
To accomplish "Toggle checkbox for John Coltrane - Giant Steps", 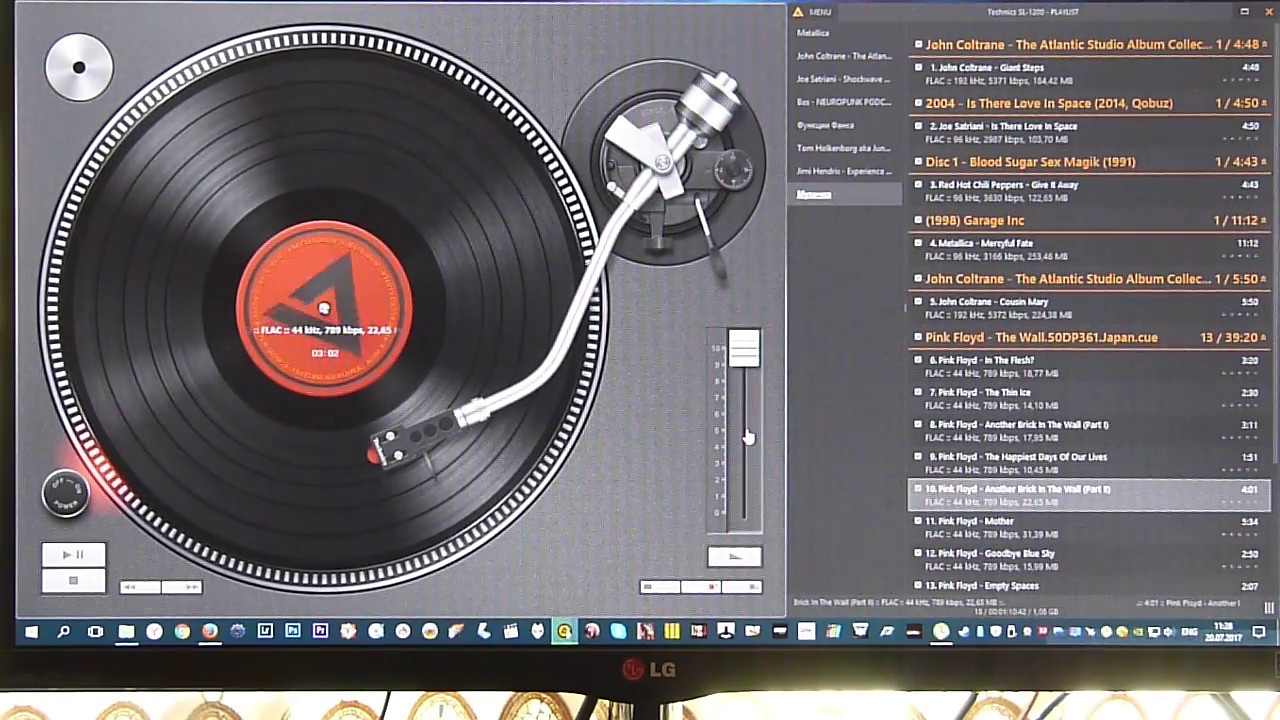I will pyautogui.click(x=918, y=68).
